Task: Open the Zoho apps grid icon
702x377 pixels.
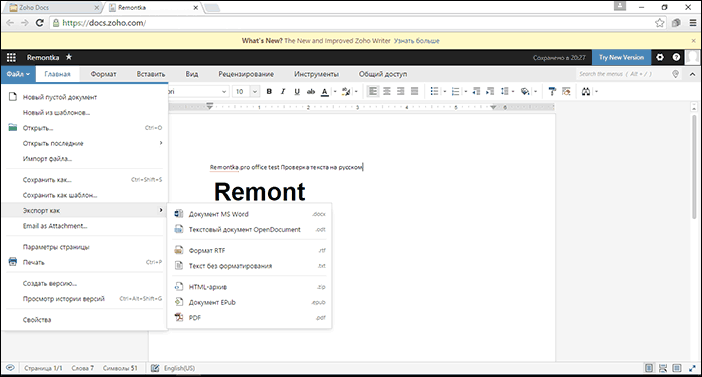Action: [x=11, y=57]
